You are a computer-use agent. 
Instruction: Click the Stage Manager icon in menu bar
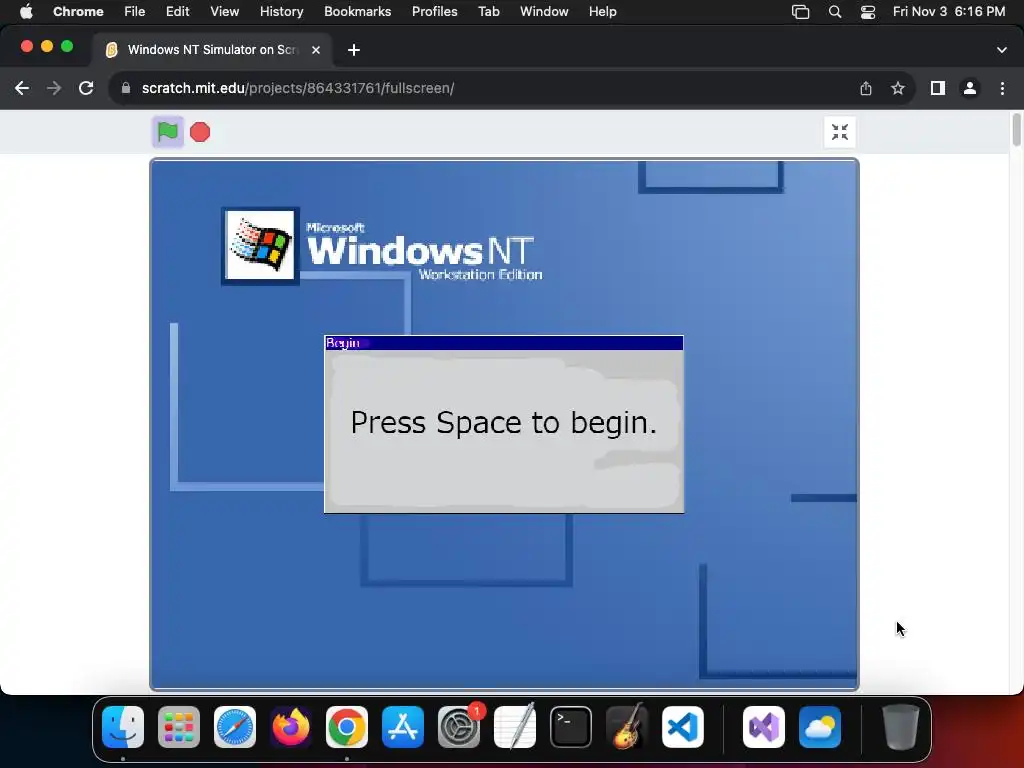801,12
